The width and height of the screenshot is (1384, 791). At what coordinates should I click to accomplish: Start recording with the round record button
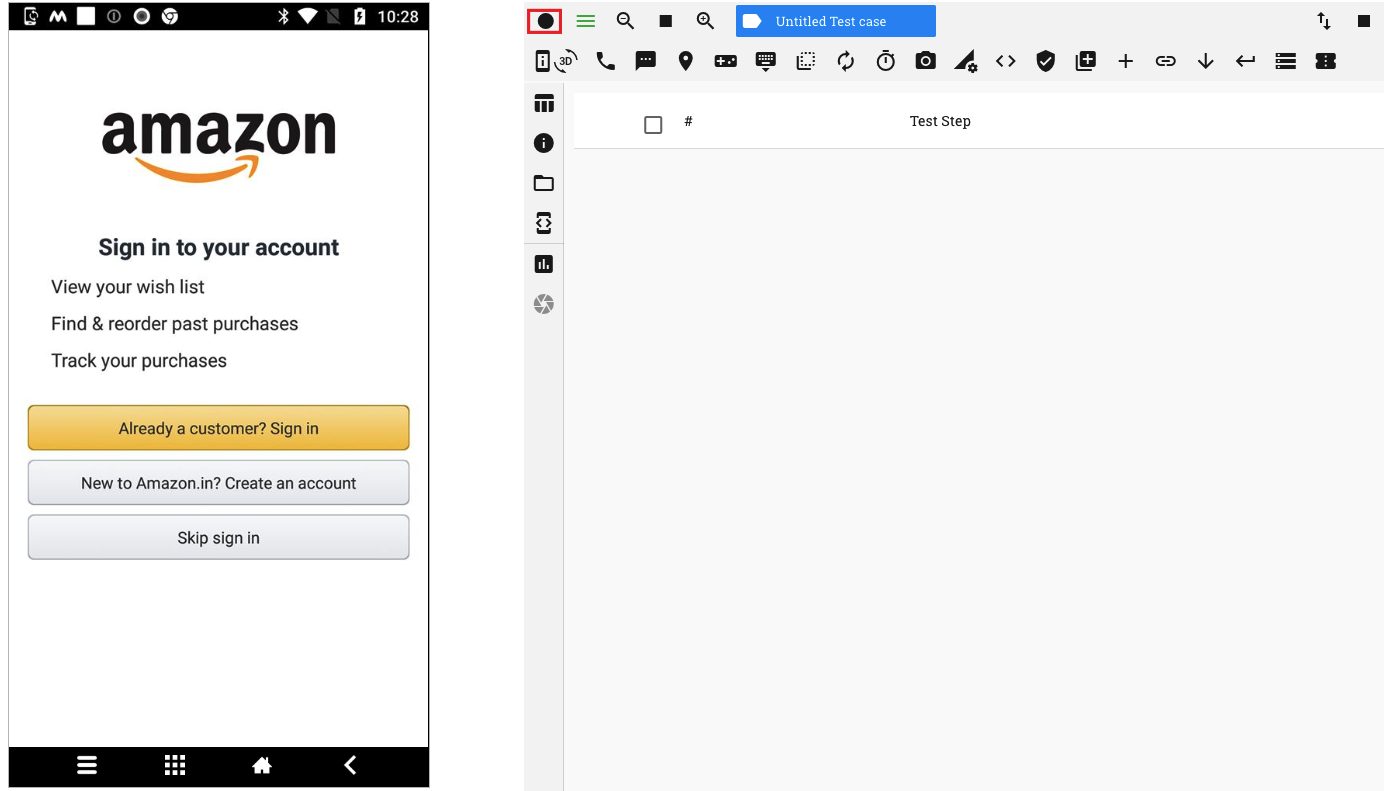pos(545,21)
